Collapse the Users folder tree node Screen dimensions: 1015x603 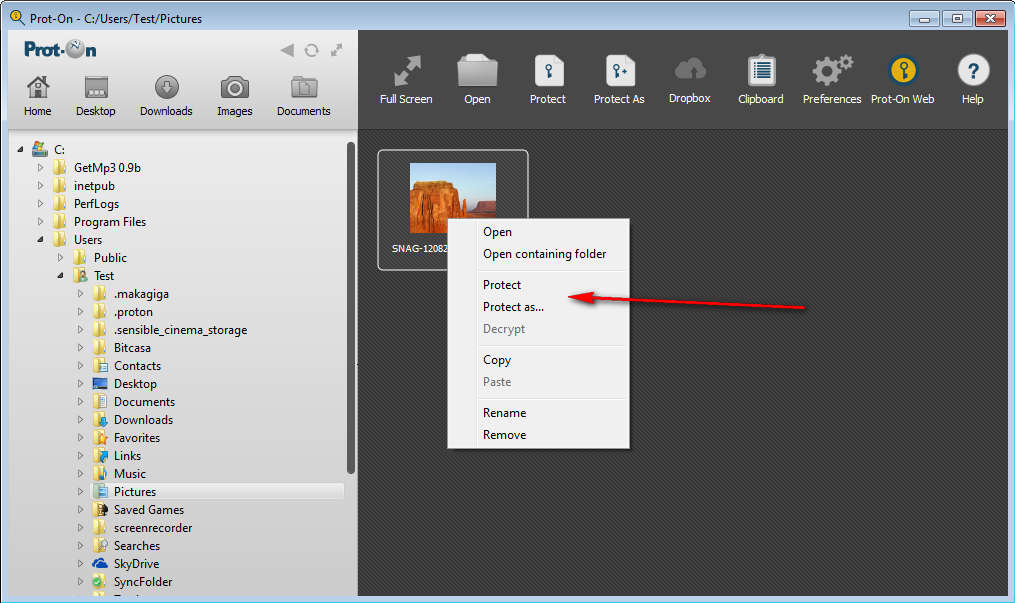(x=41, y=240)
